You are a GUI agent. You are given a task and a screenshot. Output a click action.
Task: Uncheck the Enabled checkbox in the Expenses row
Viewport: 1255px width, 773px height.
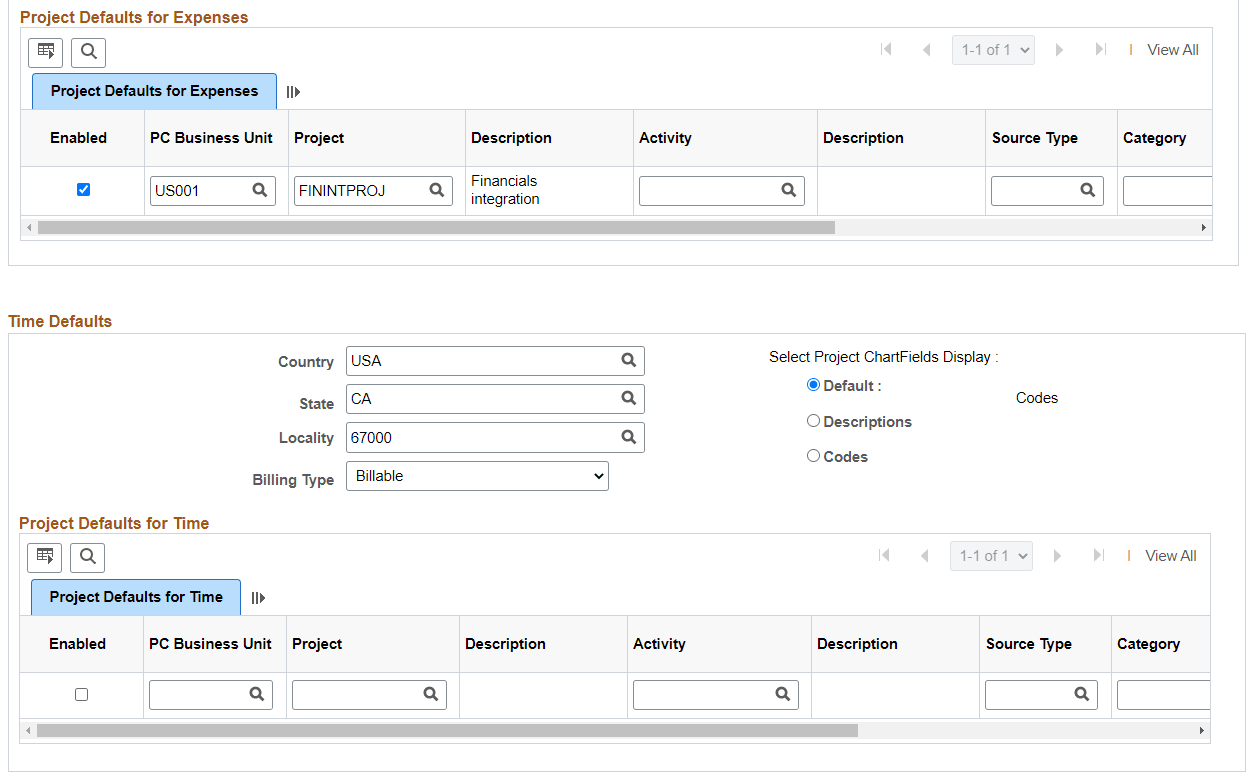pyautogui.click(x=83, y=189)
